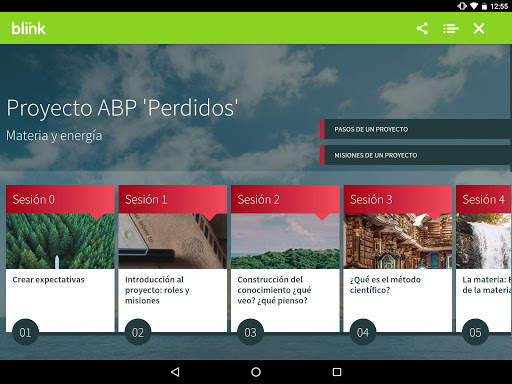Viewport: 512px width, 384px height.
Task: Tap the 03 number badge
Action: pos(250,332)
